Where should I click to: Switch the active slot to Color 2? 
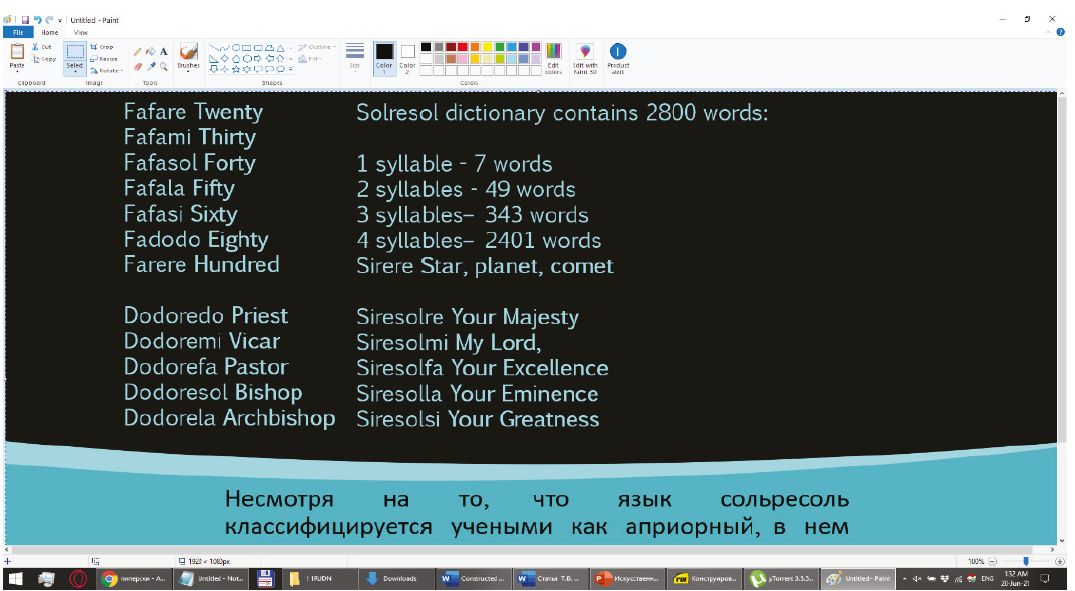(407, 56)
